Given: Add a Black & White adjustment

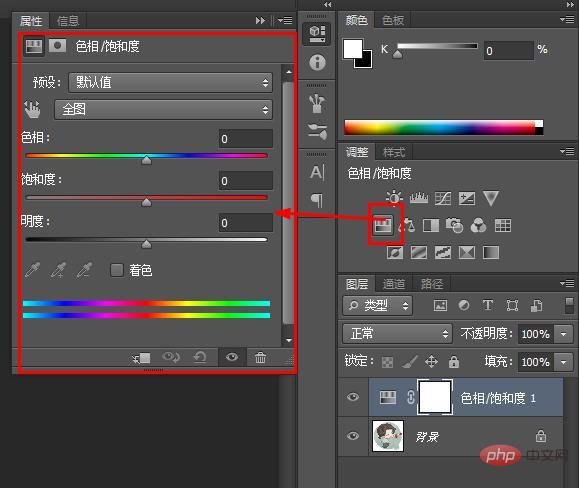Looking at the screenshot, I should click(x=431, y=225).
